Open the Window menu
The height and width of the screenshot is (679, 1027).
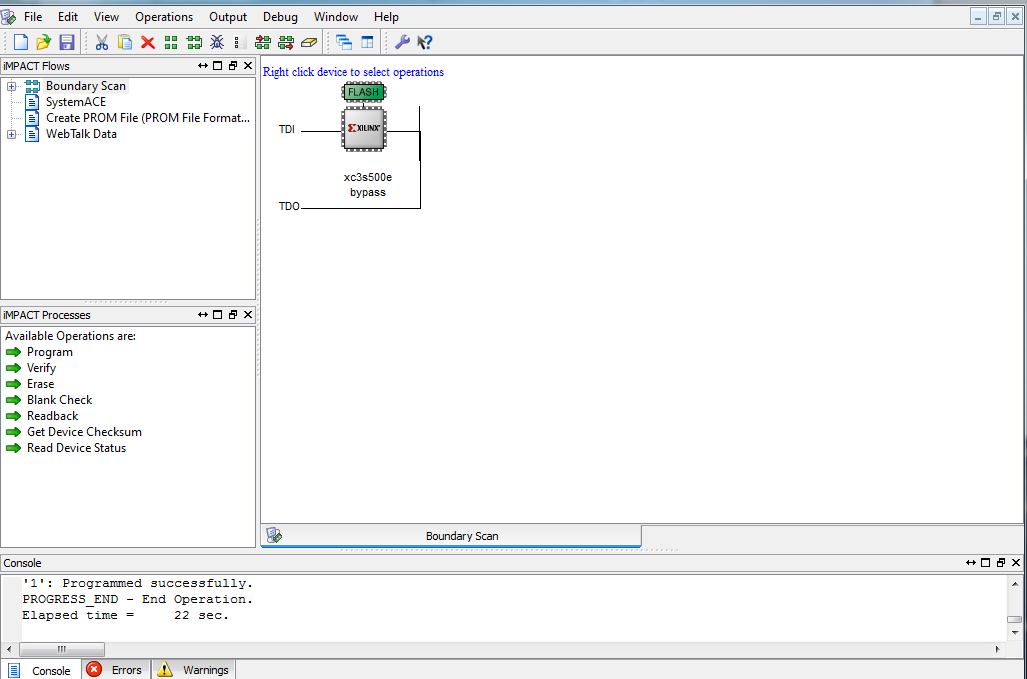coord(335,17)
